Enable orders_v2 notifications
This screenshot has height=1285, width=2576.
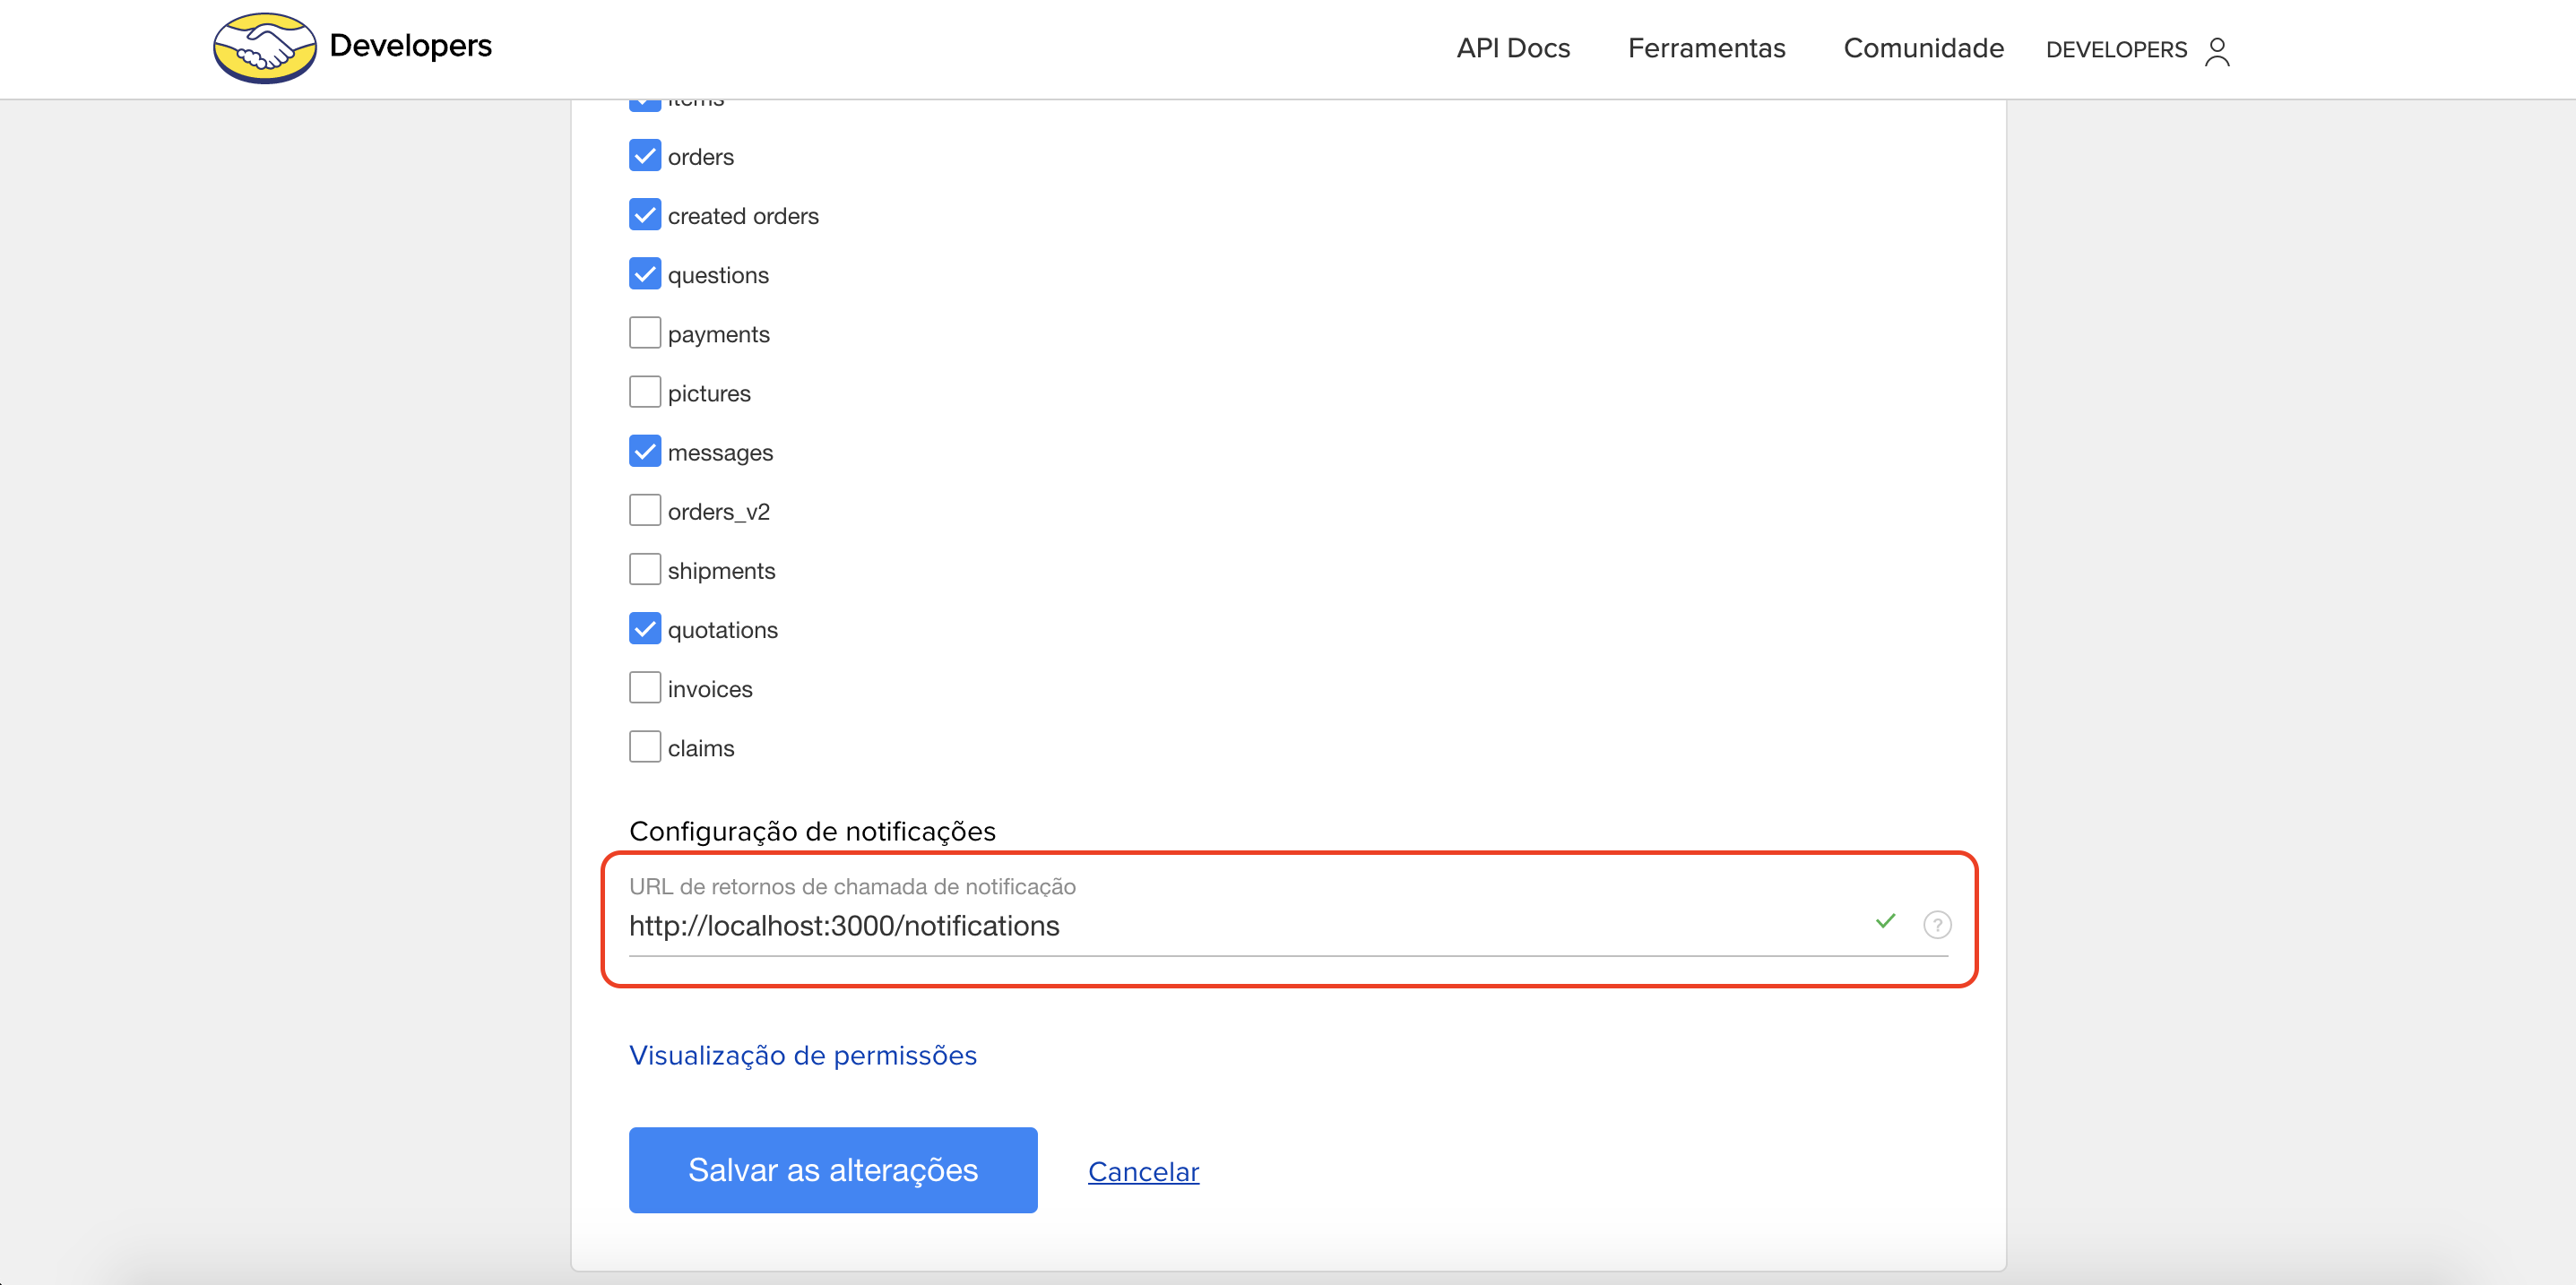tap(645, 510)
